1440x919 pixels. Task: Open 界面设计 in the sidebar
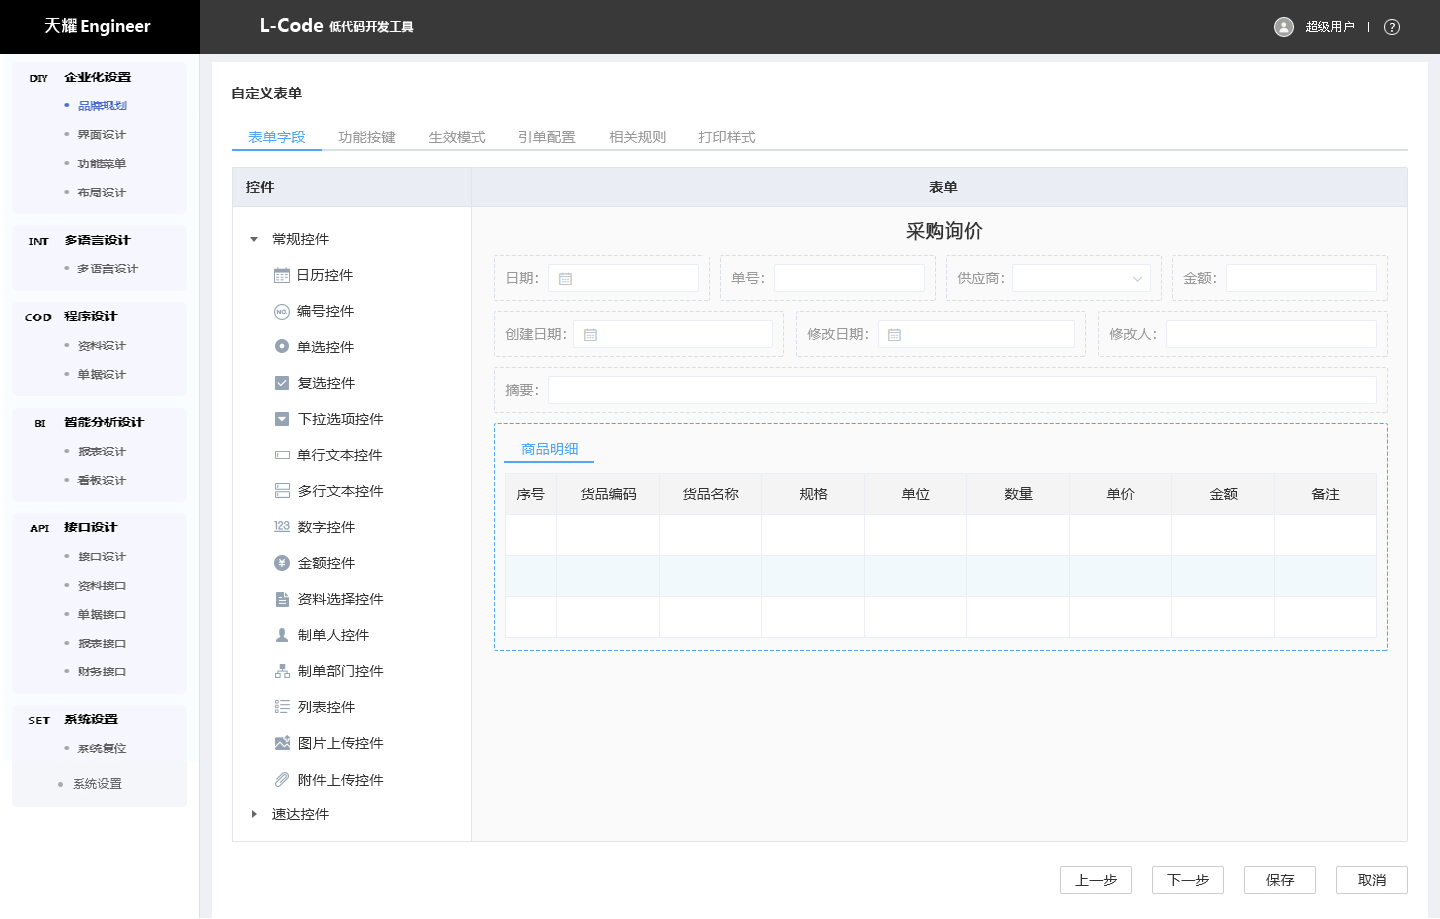point(102,135)
